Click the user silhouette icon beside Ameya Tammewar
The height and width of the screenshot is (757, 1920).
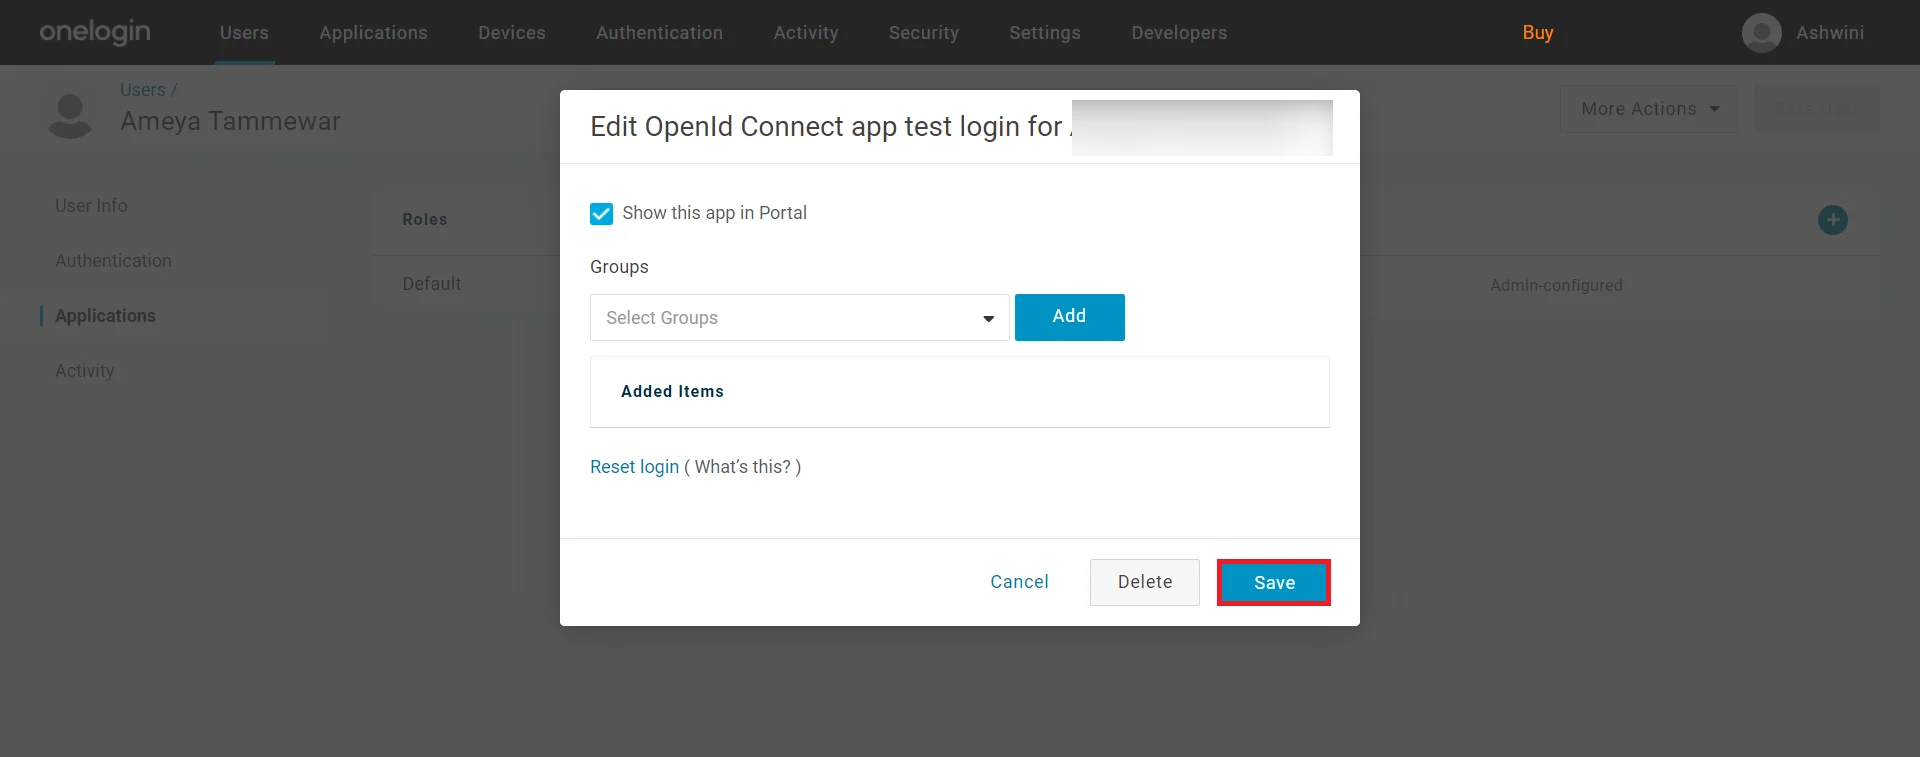click(70, 116)
